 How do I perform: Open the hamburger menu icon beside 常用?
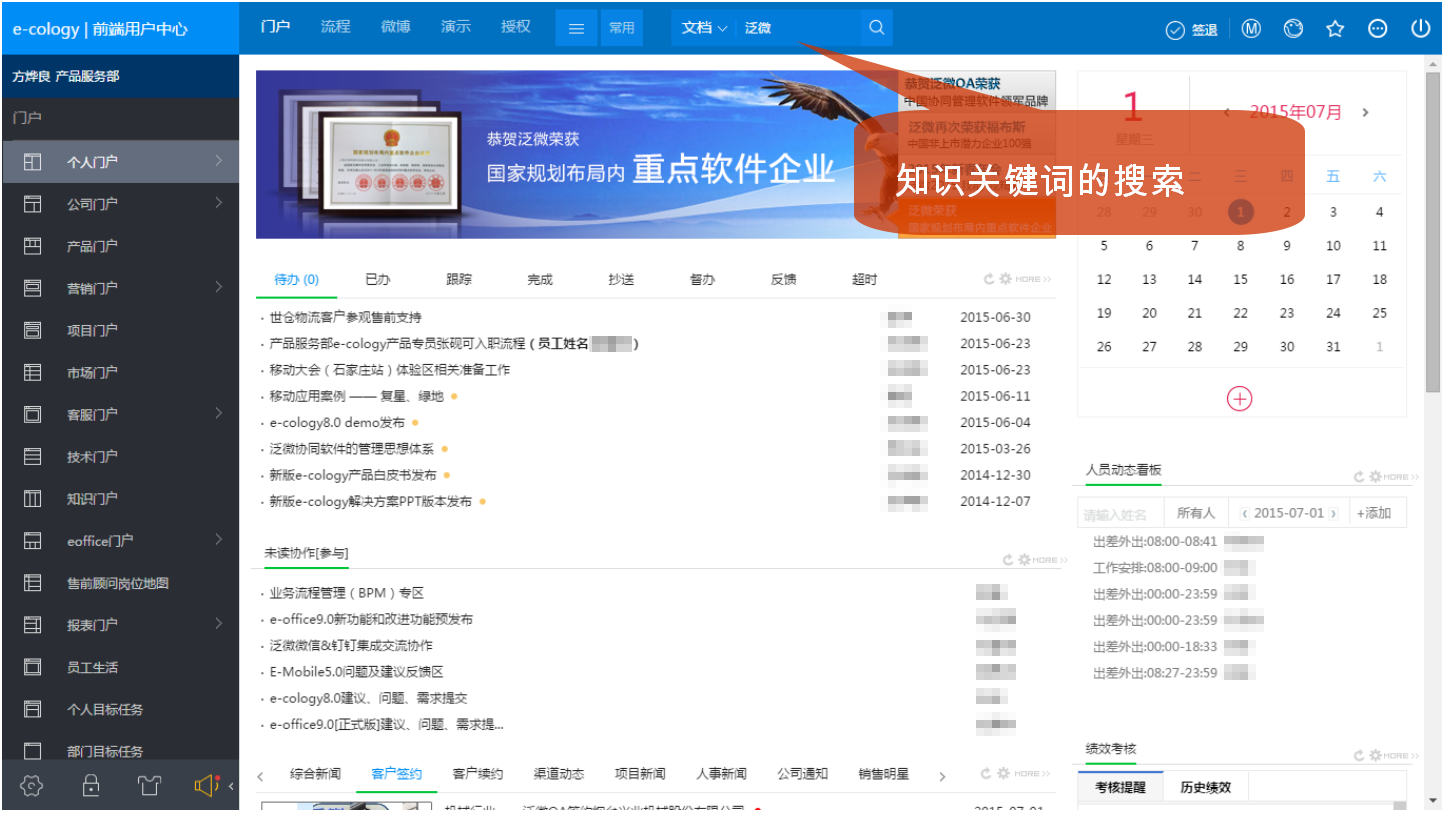[576, 28]
